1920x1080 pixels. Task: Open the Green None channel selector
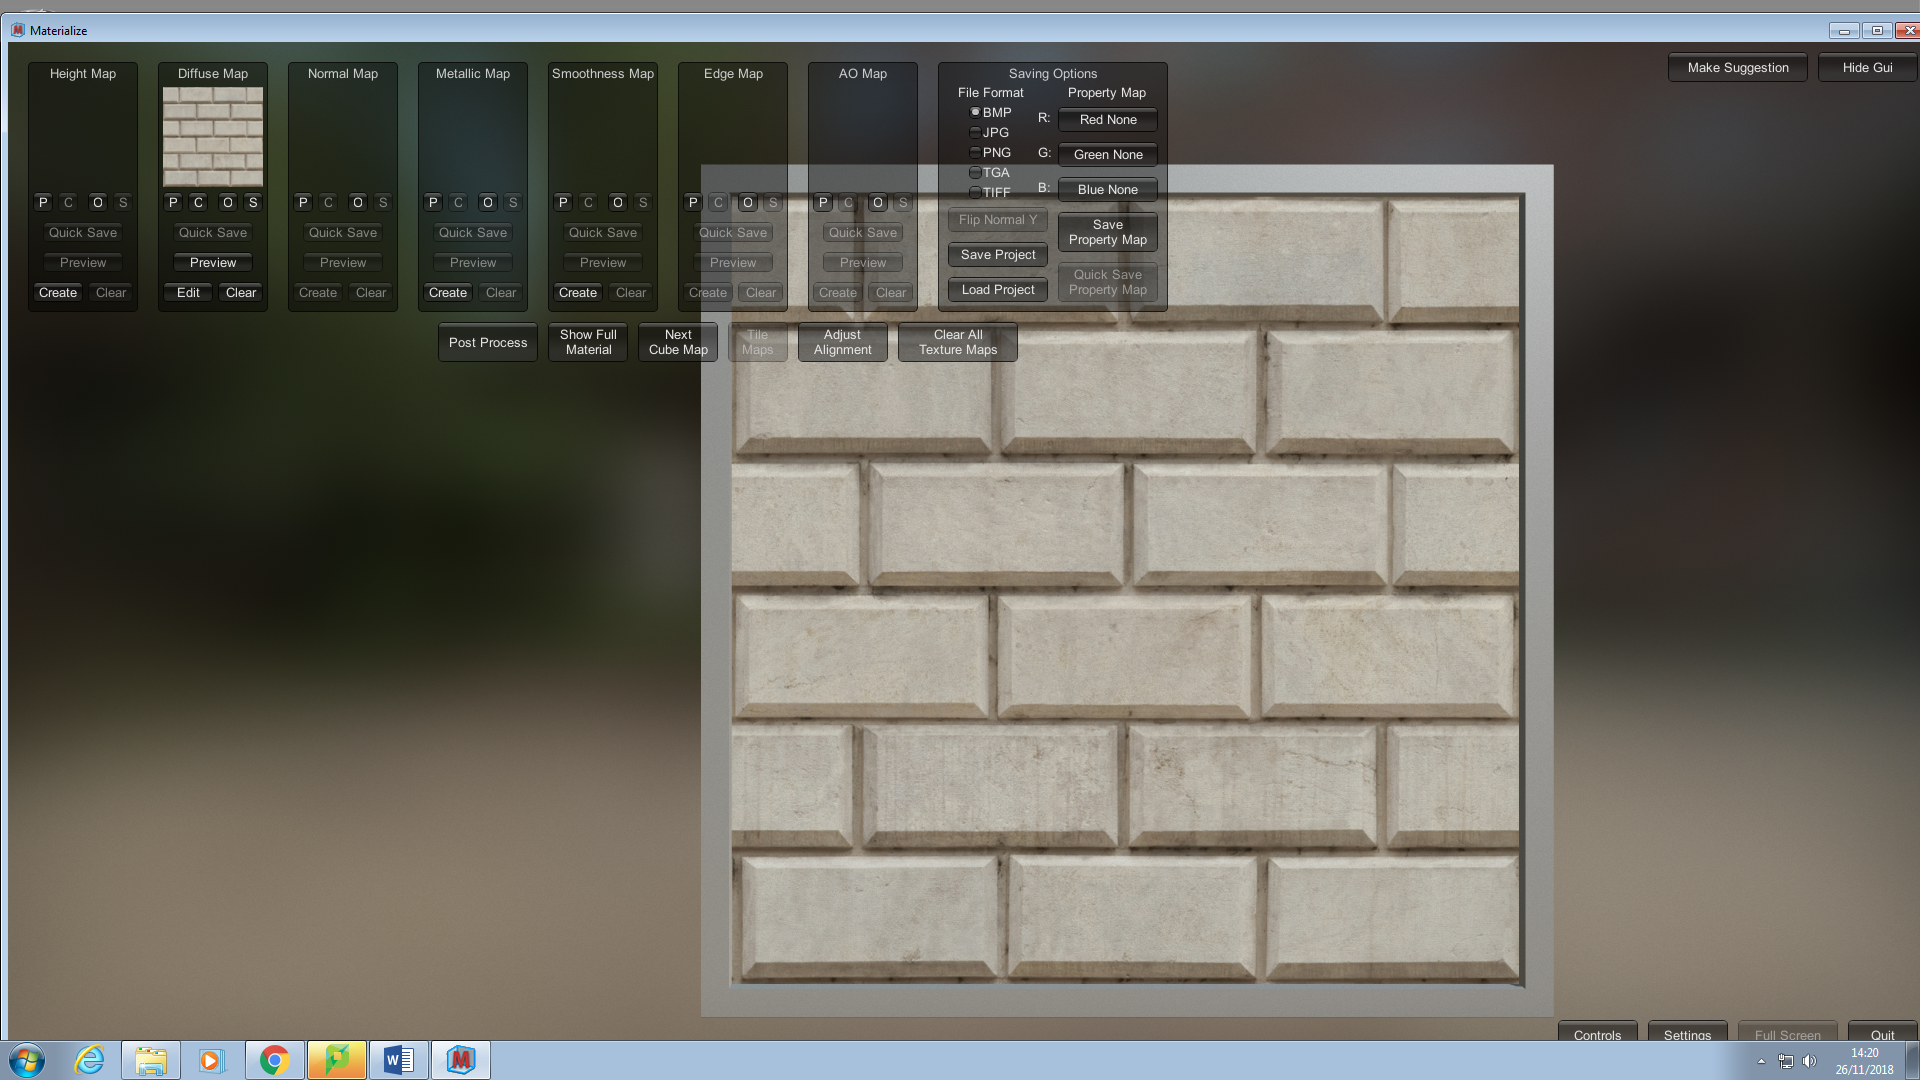point(1107,154)
